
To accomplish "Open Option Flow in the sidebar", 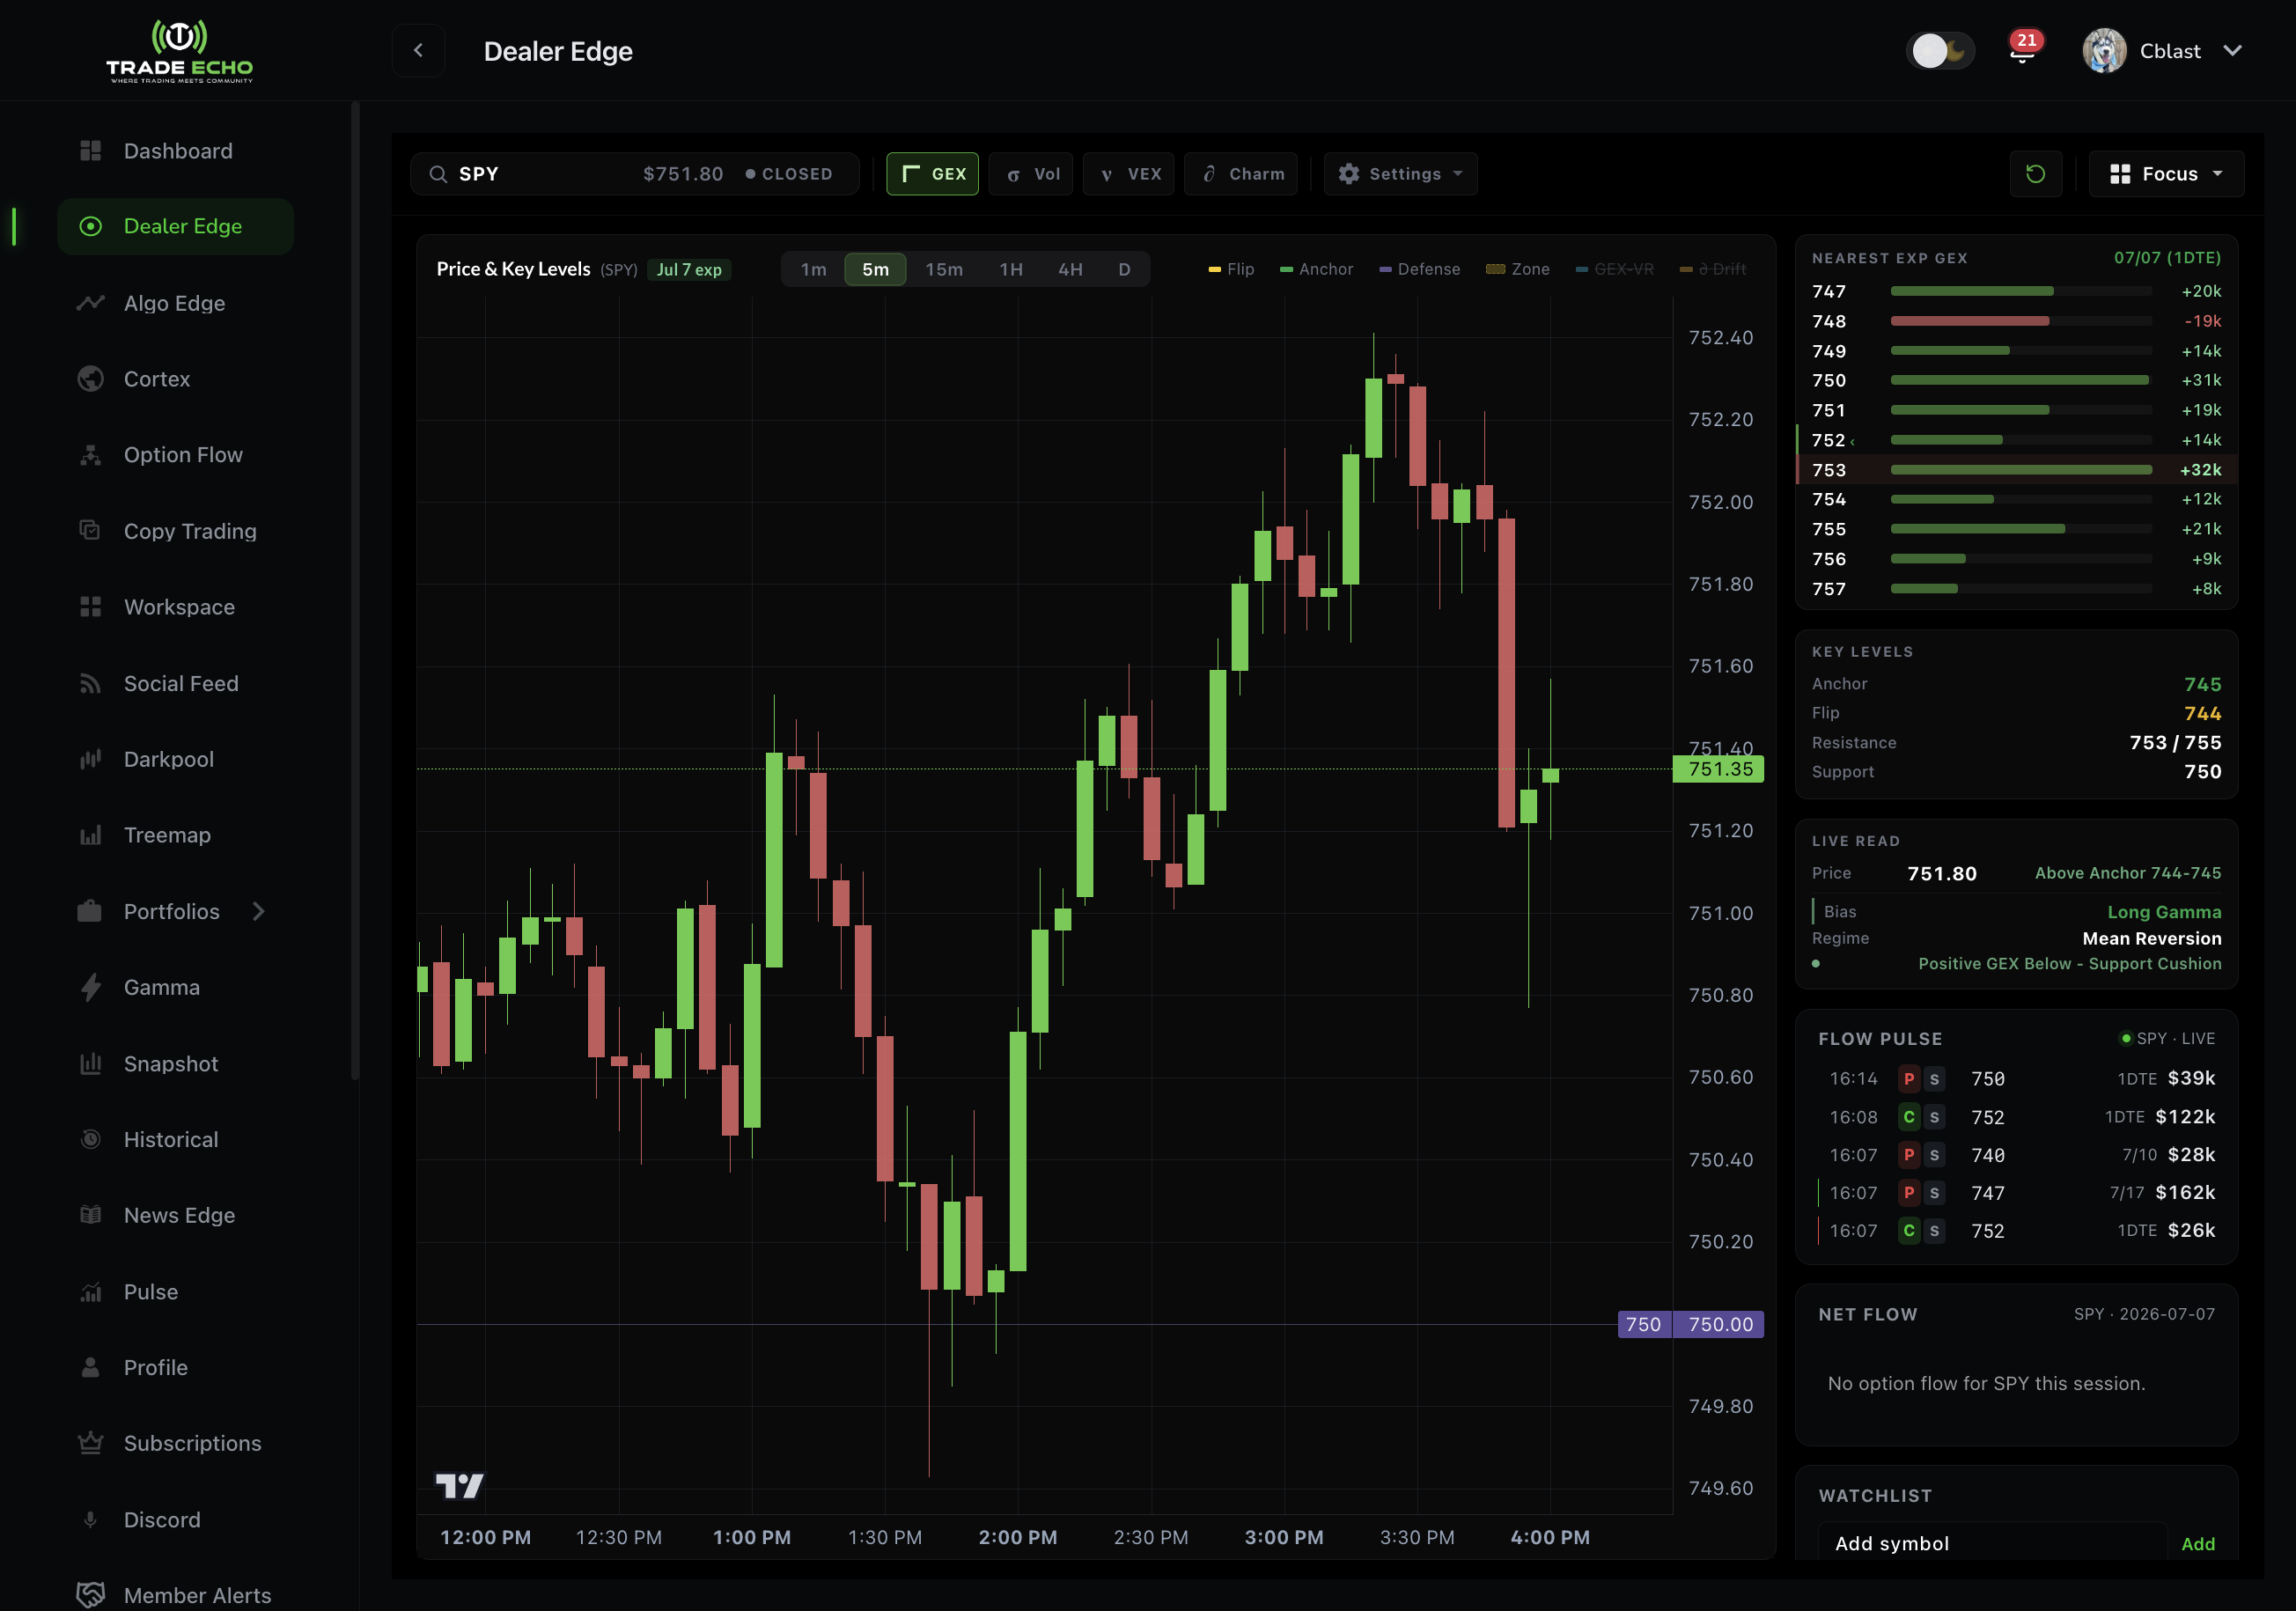I will tap(183, 455).
